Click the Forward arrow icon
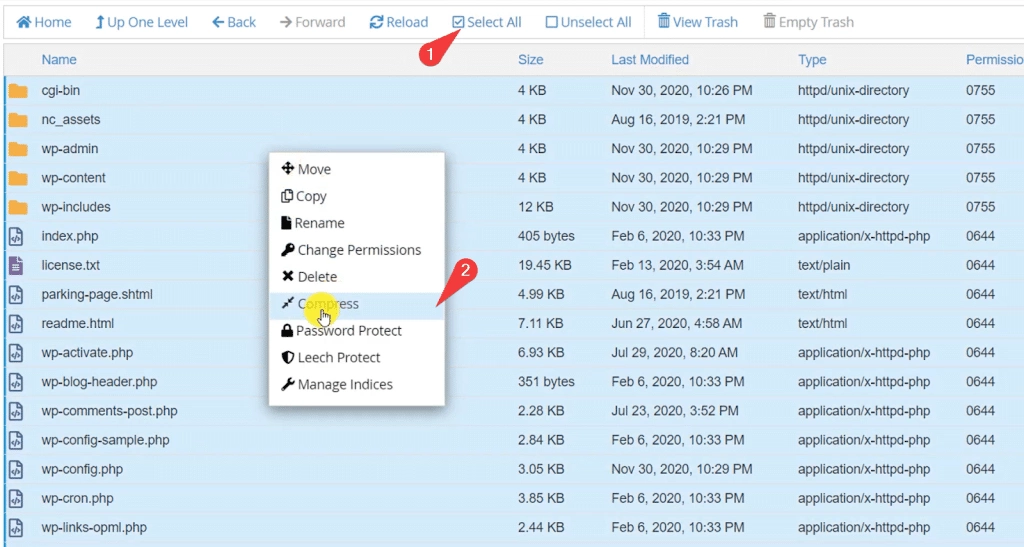 tap(285, 22)
